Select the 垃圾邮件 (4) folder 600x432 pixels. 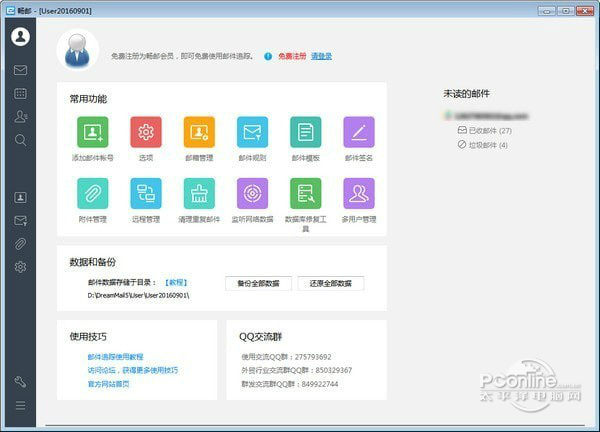(x=483, y=145)
